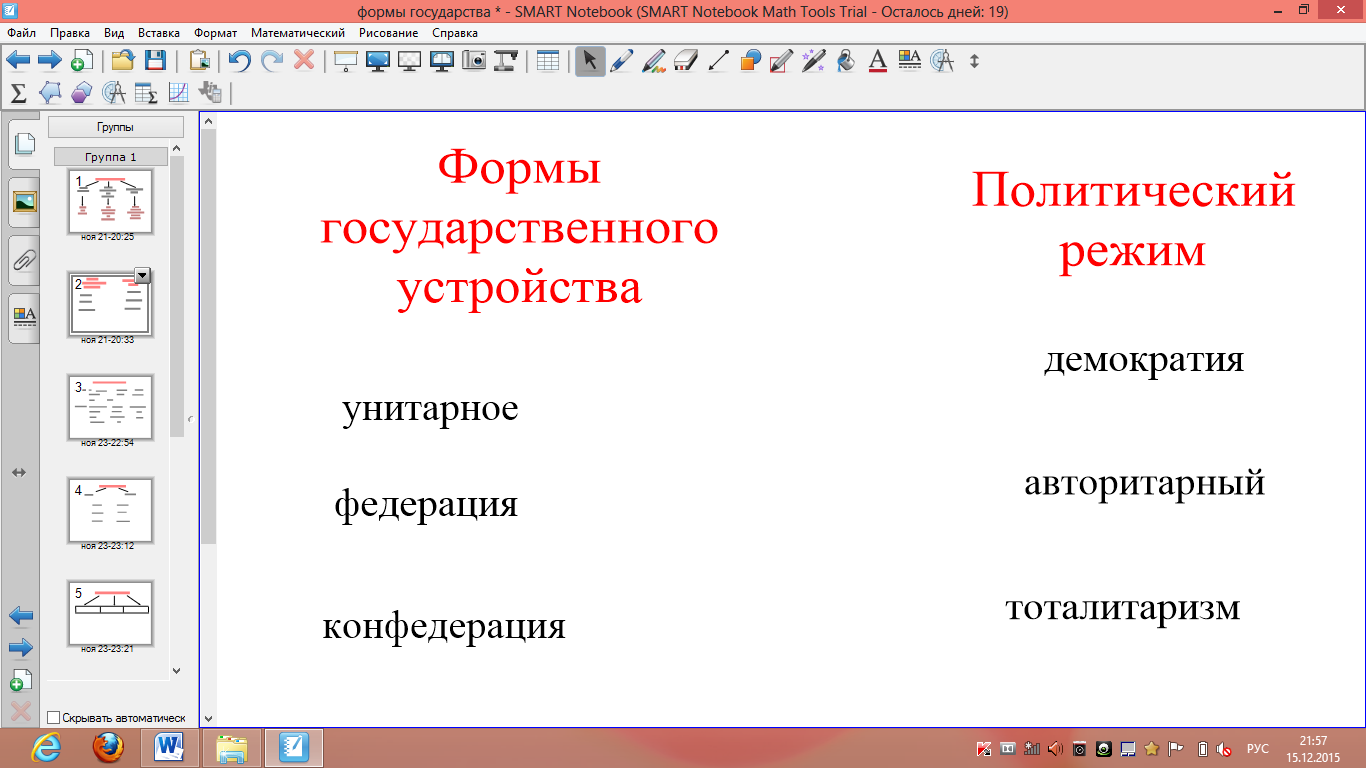Viewport: 1366px width, 768px height.
Task: Open the Справка menu
Action: pyautogui.click(x=455, y=33)
